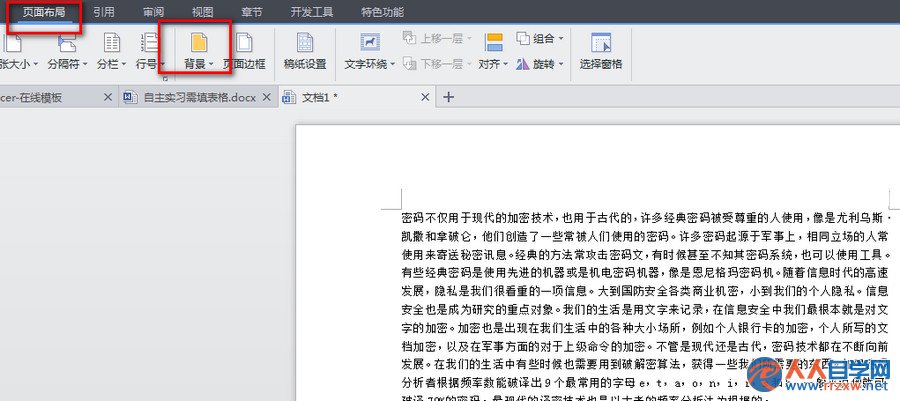Expand the 分隔符 dropdown arrow
This screenshot has width=900, height=401.
[x=85, y=64]
